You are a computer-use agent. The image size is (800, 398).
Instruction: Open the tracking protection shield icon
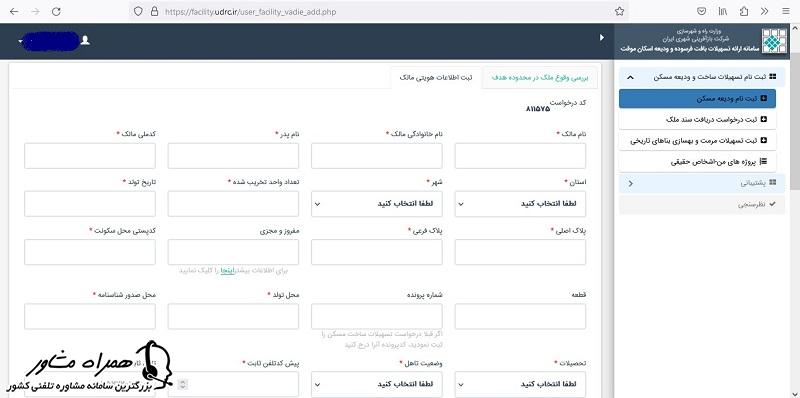(137, 11)
